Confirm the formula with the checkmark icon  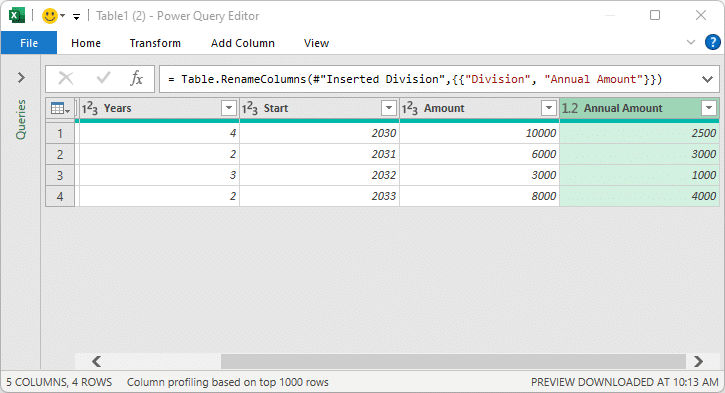point(103,78)
